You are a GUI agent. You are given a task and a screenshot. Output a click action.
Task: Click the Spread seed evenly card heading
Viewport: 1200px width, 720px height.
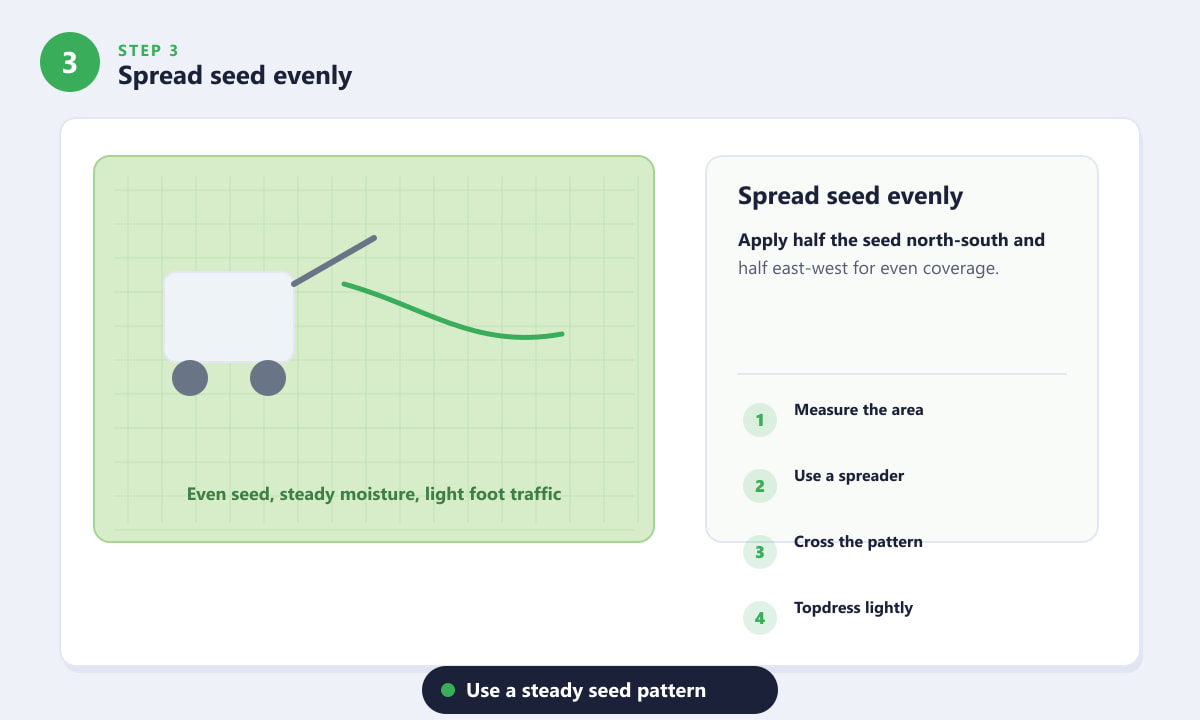click(x=850, y=196)
